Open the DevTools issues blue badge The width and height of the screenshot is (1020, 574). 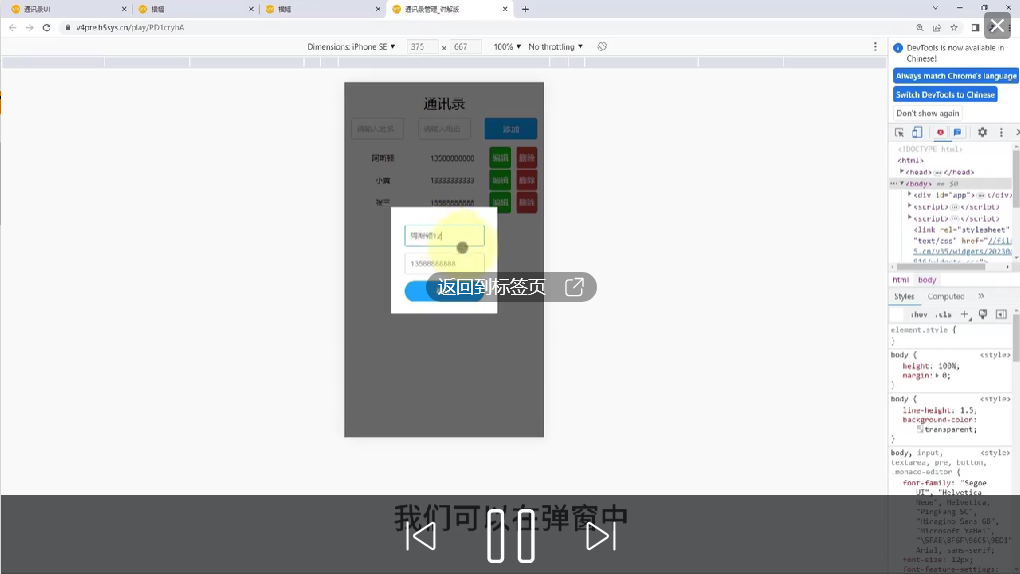(x=958, y=132)
